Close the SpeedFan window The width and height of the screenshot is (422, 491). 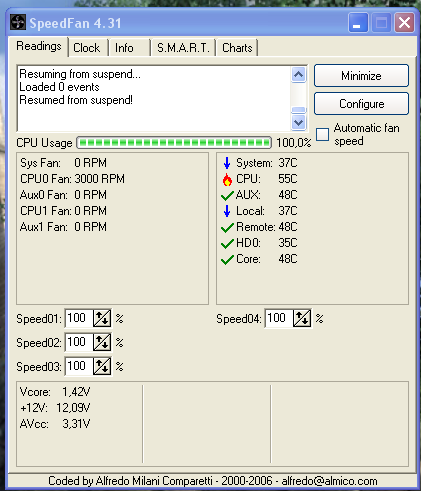404,23
